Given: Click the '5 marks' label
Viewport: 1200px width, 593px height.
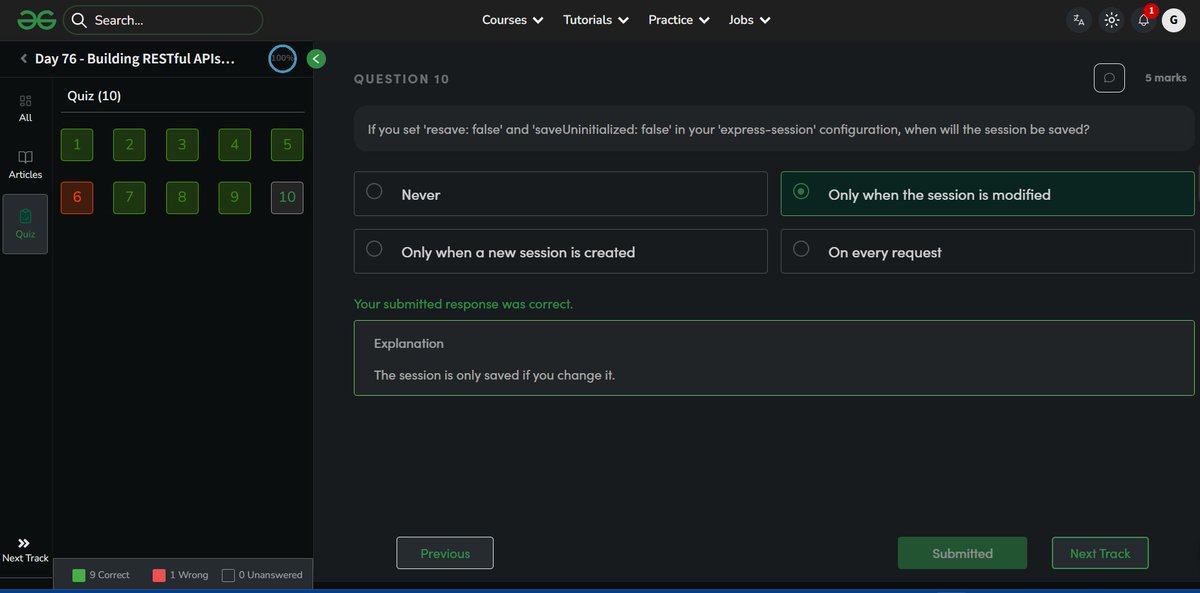Looking at the screenshot, I should (x=1166, y=78).
